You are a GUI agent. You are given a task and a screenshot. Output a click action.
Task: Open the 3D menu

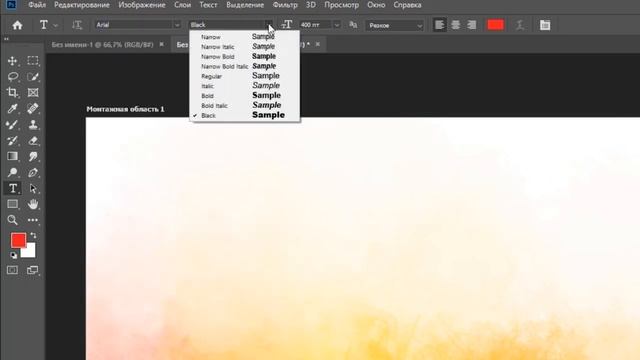311,5
